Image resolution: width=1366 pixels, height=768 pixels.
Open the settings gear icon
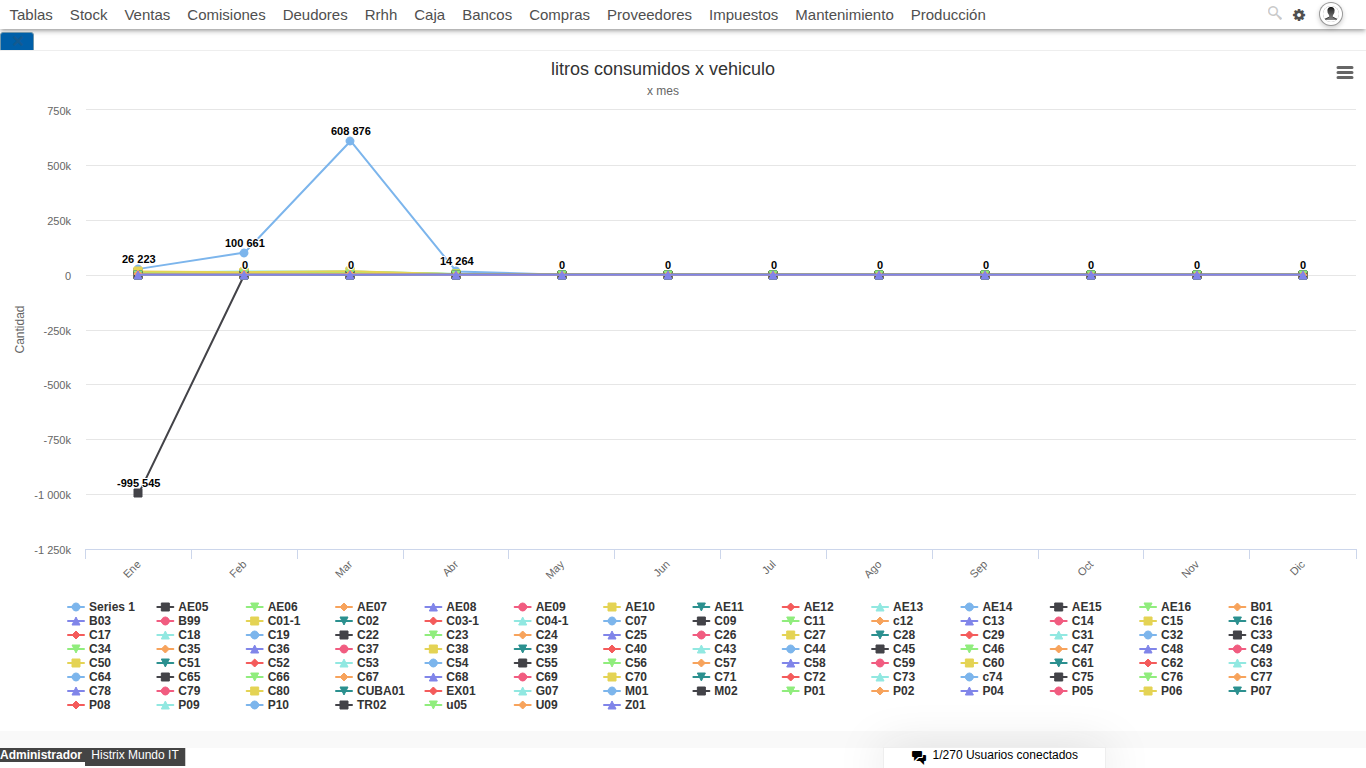1299,15
